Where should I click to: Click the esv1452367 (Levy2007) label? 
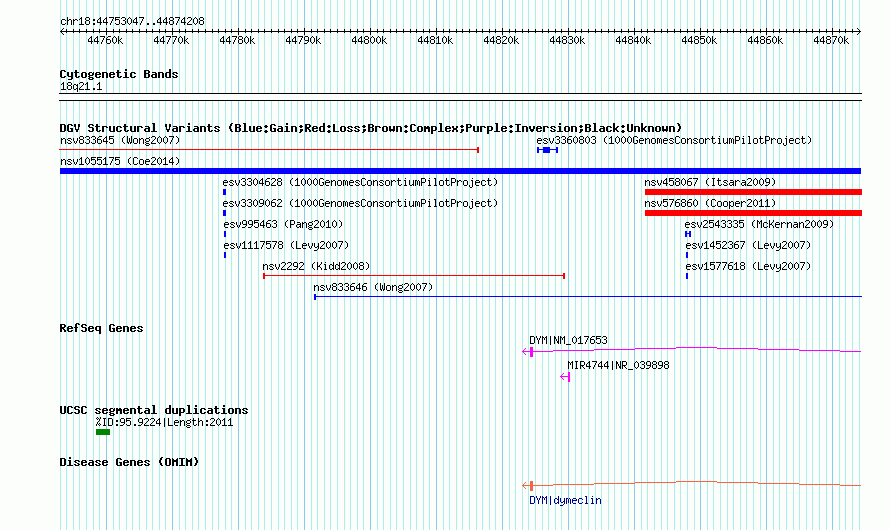click(x=748, y=245)
